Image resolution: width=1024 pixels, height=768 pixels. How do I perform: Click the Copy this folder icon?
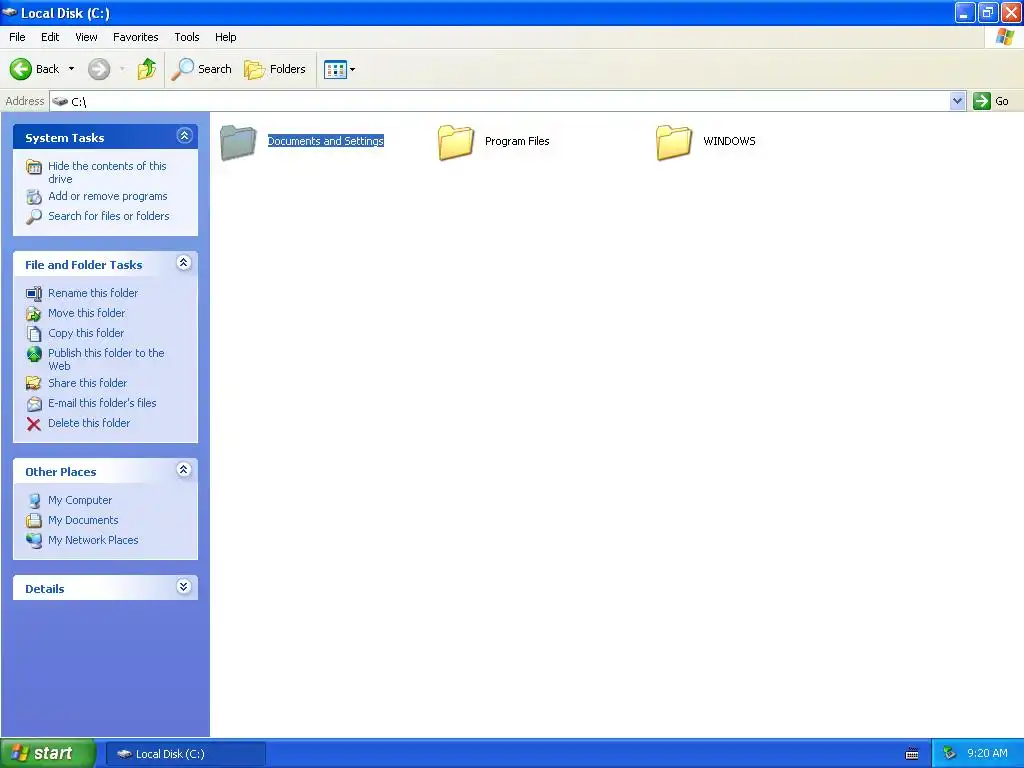[34, 334]
